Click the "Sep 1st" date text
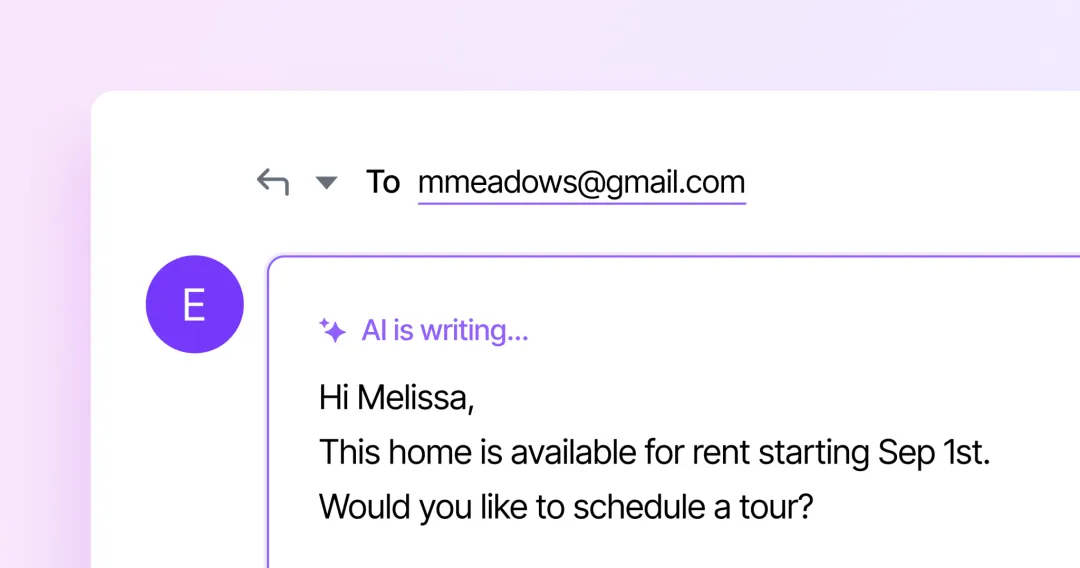 click(x=934, y=452)
